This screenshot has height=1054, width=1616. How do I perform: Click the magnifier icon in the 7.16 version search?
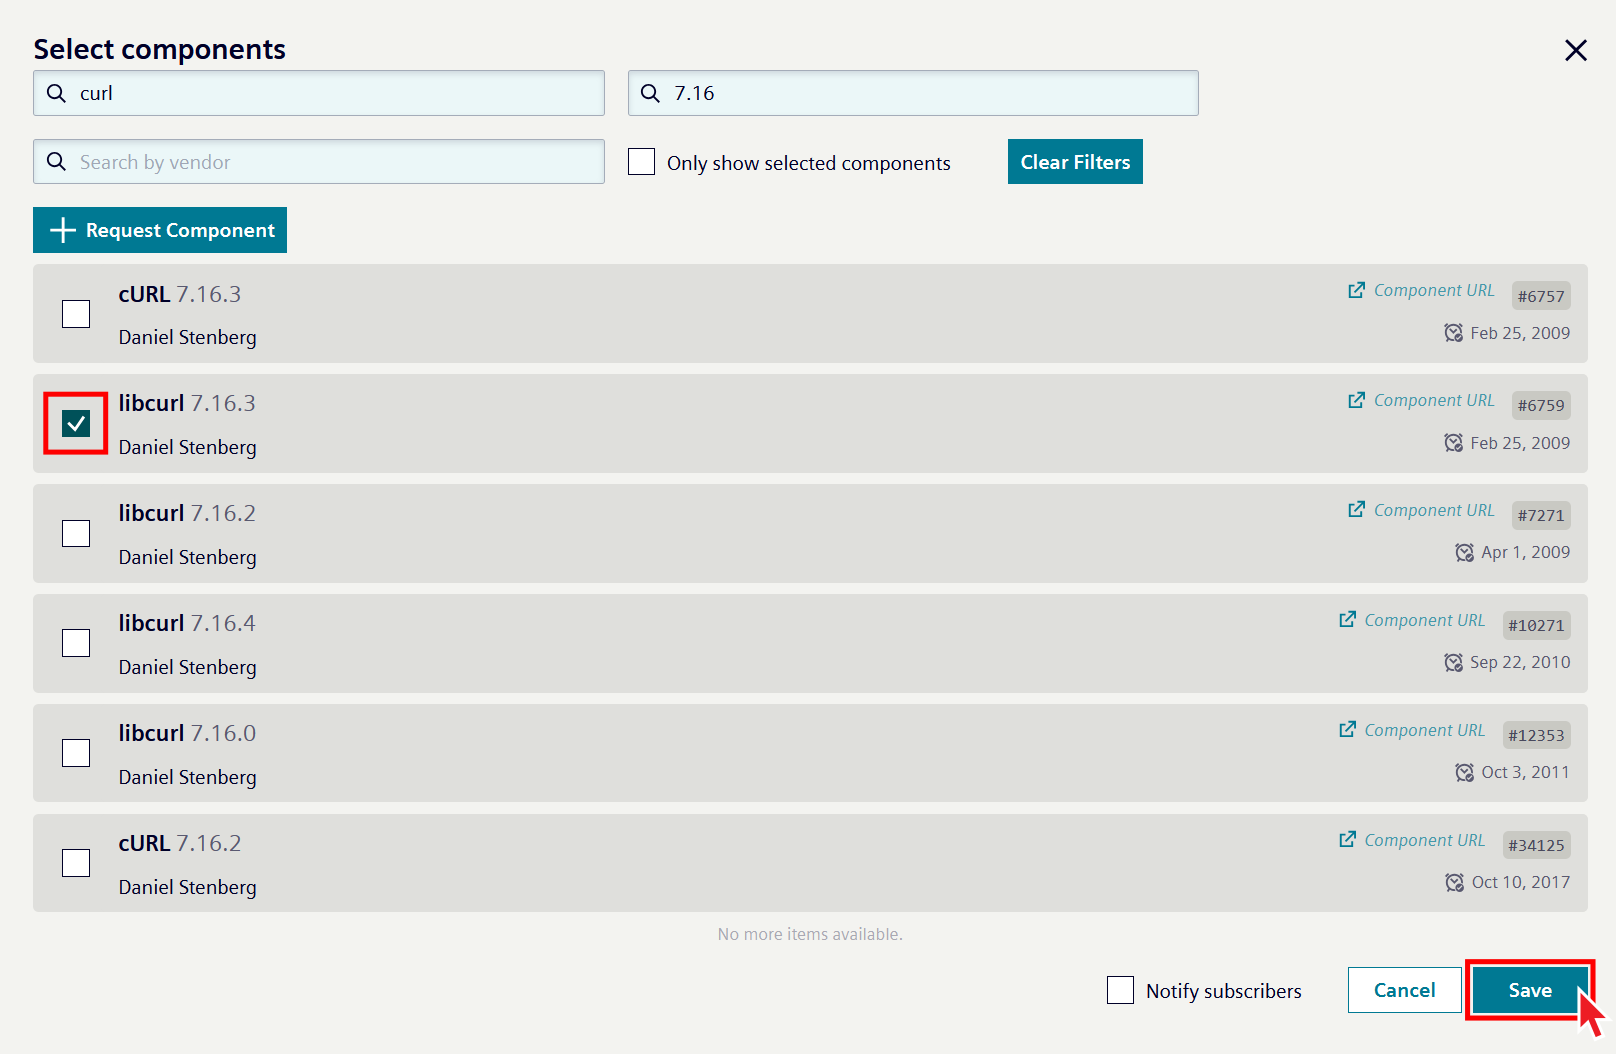click(650, 93)
